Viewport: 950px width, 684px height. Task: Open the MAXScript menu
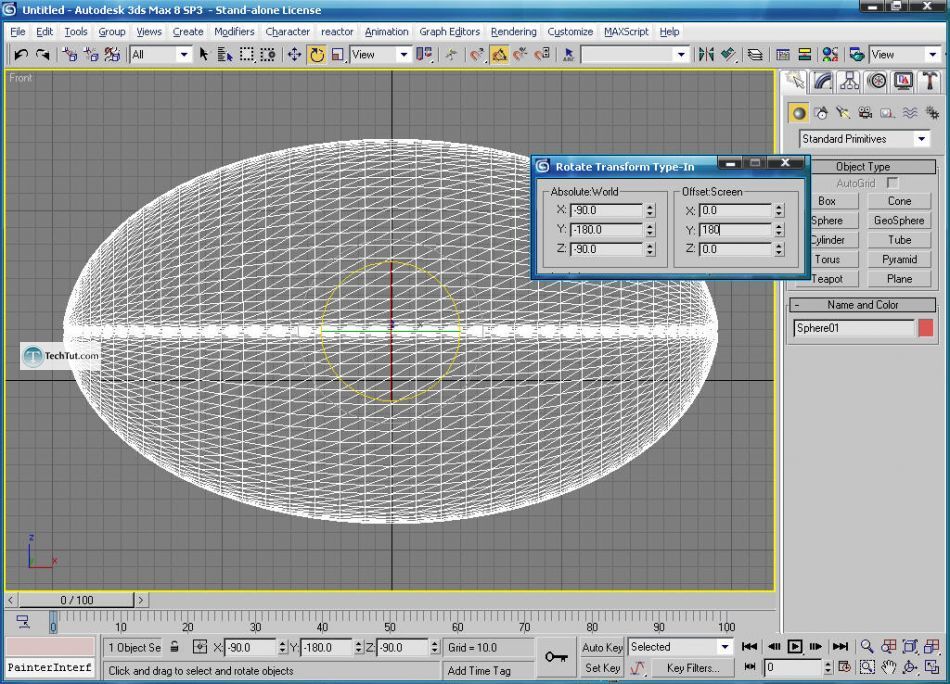coord(626,32)
